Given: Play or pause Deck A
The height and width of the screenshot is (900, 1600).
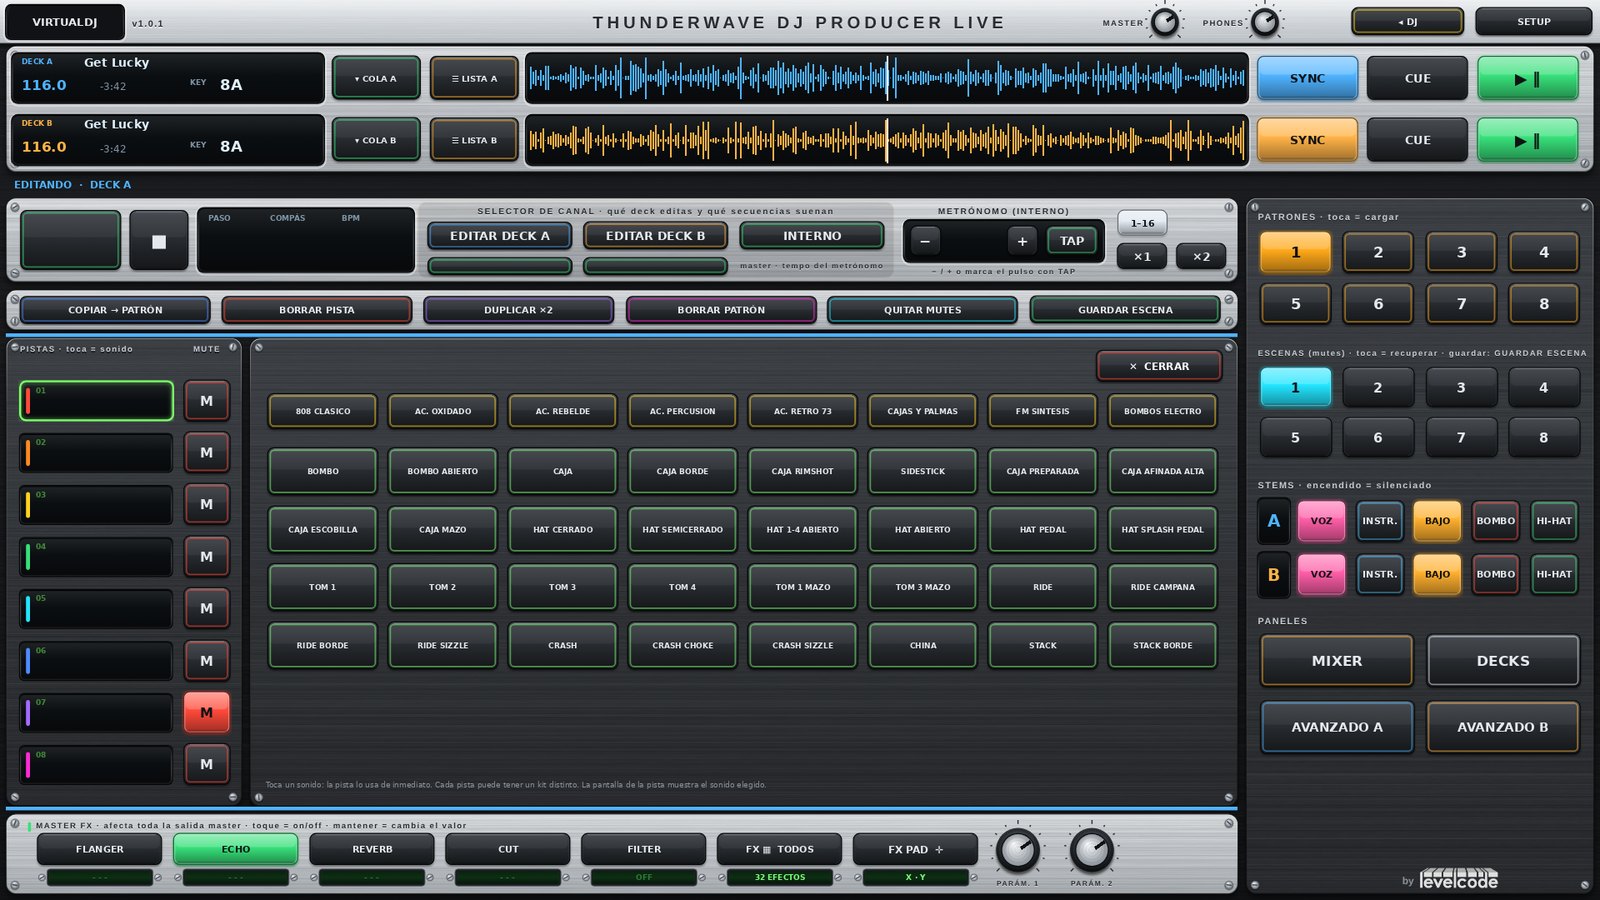Looking at the screenshot, I should pyautogui.click(x=1527, y=78).
